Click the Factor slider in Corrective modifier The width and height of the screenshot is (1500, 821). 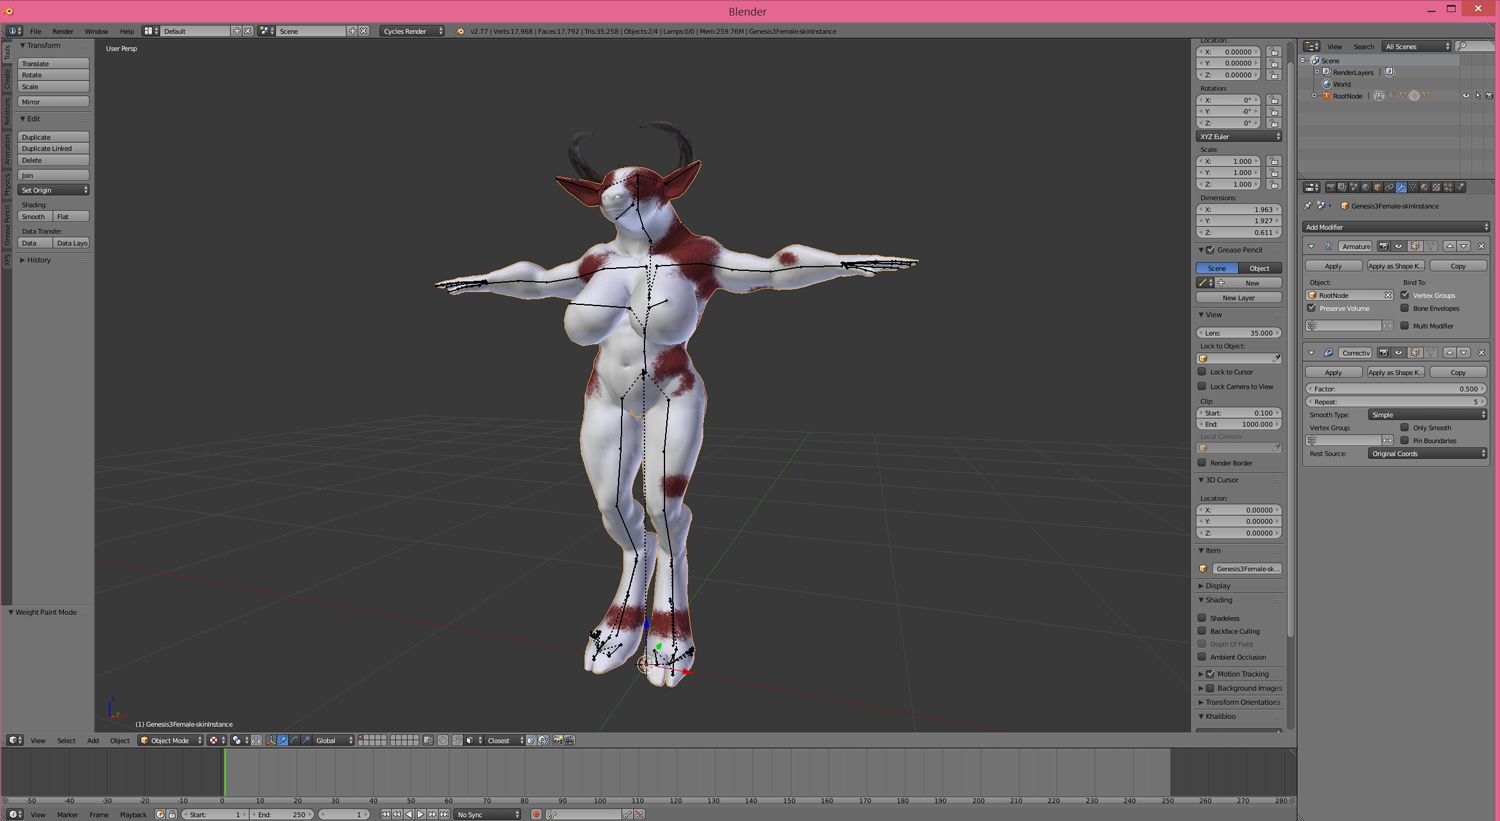[1395, 389]
